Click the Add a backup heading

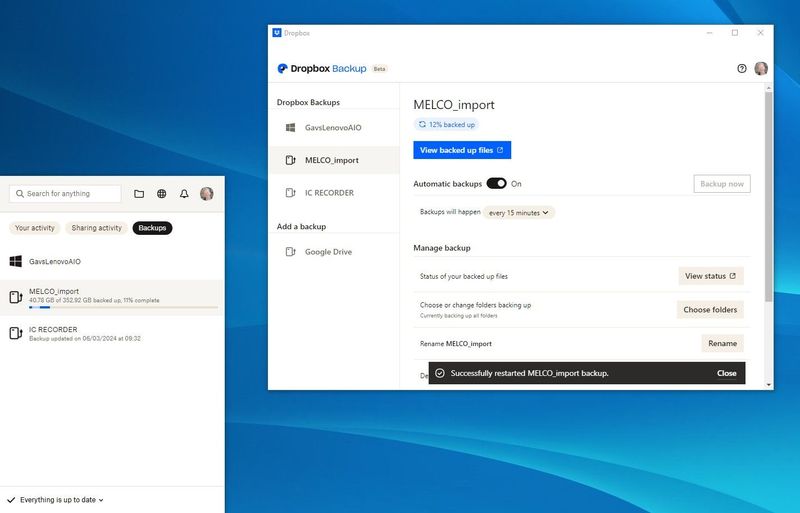coord(302,226)
